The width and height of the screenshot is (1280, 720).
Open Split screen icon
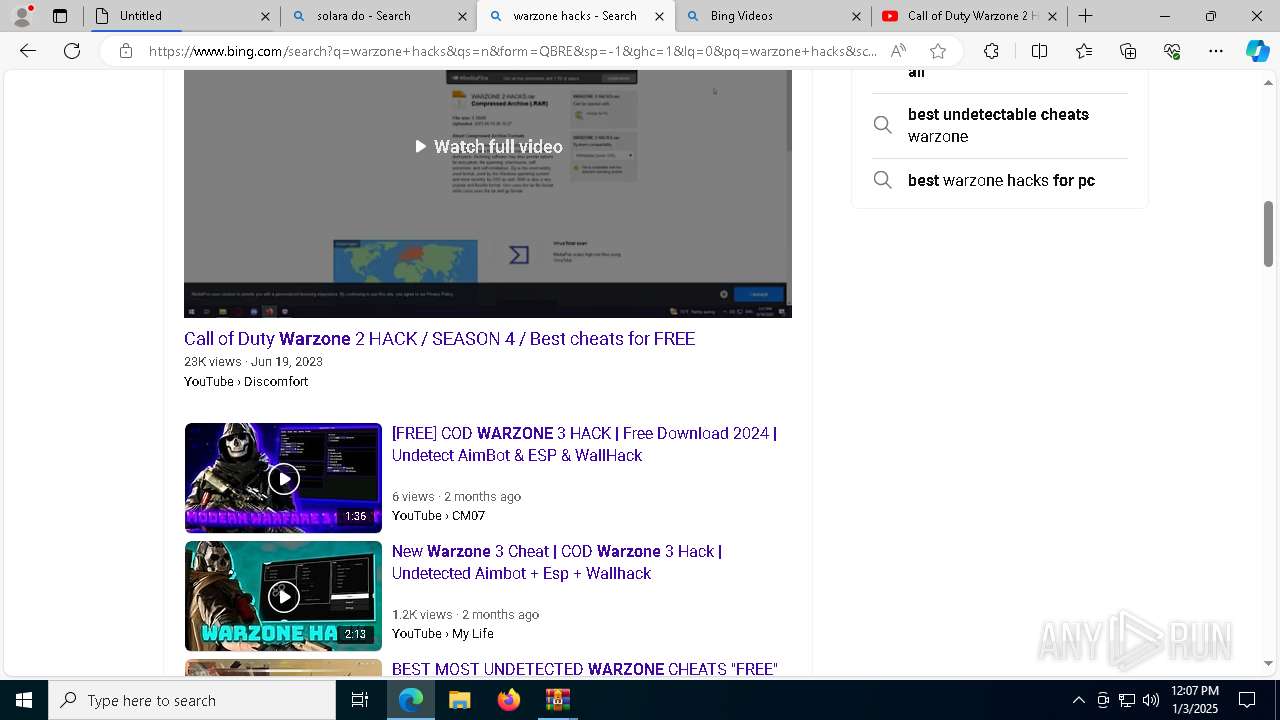(1039, 51)
